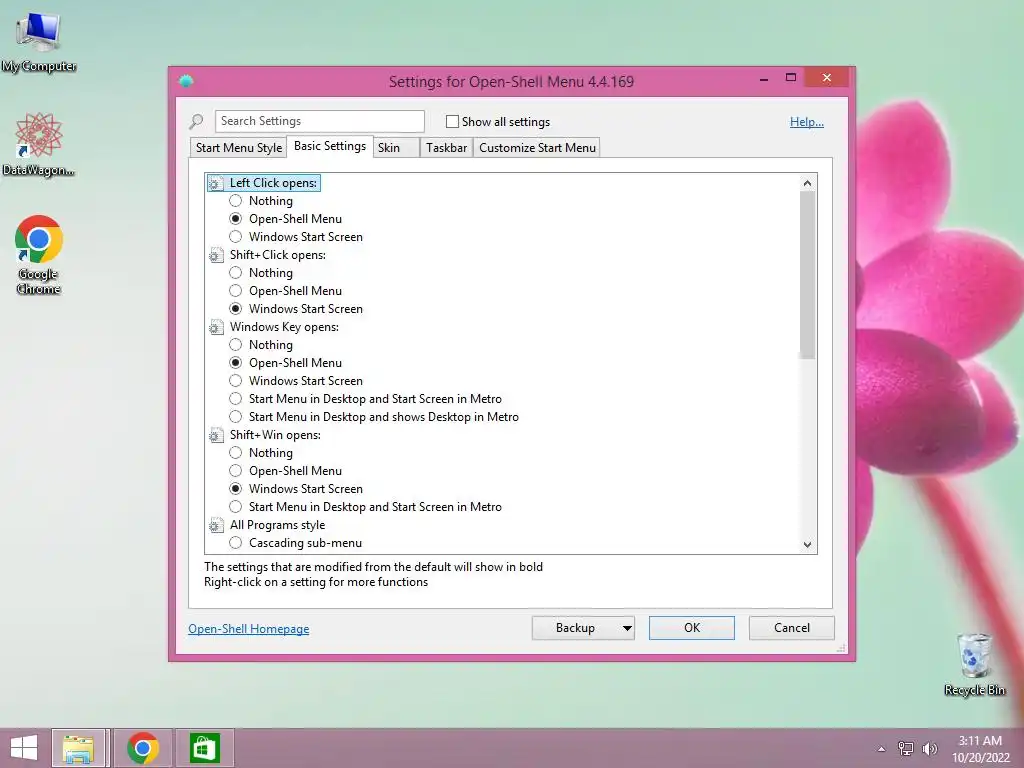This screenshot has height=768, width=1024.
Task: Open the Windows Start button
Action: [x=24, y=748]
